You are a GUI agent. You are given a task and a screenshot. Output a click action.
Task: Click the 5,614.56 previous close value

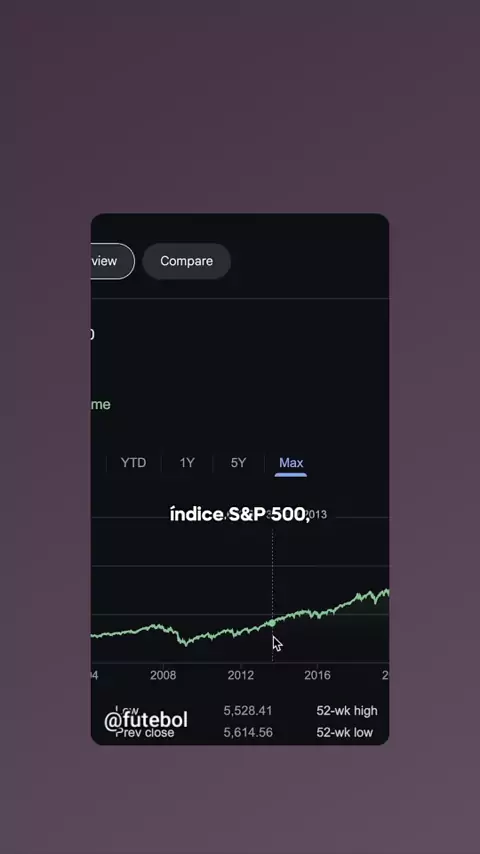tap(248, 733)
